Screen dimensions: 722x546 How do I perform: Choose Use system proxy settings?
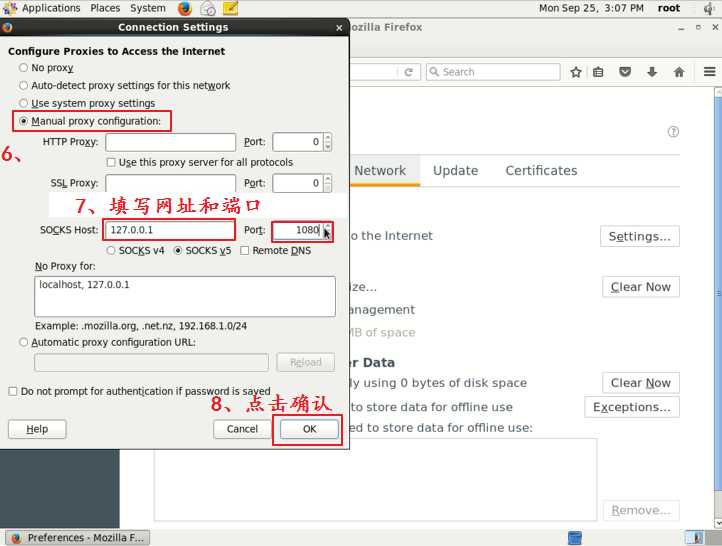pos(23,103)
